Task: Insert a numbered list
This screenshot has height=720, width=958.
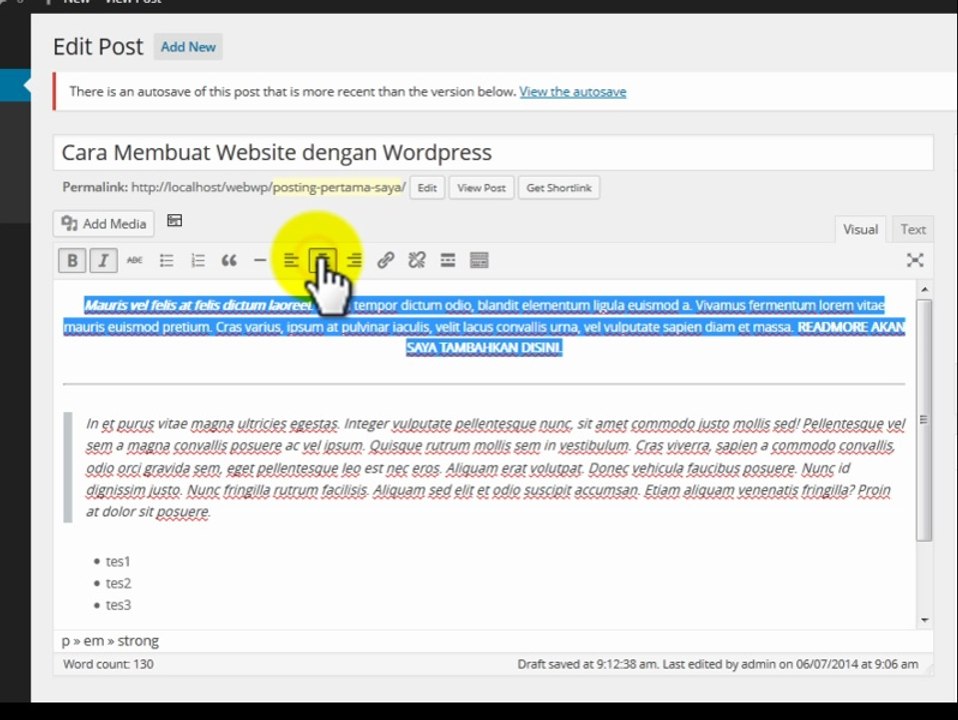Action: point(197,260)
